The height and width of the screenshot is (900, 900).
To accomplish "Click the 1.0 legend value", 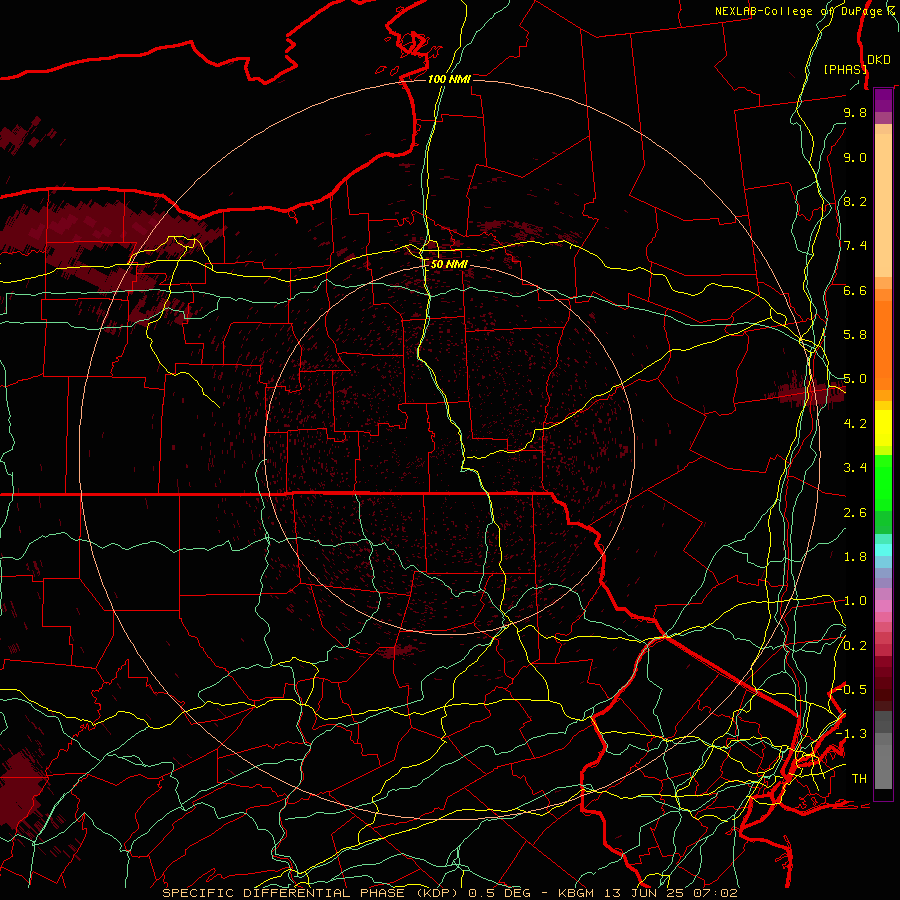I will (x=855, y=601).
